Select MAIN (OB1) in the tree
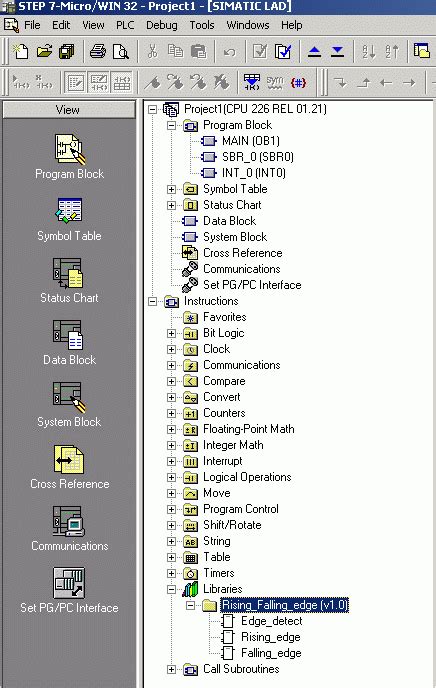The width and height of the screenshot is (436, 688). pyautogui.click(x=250, y=141)
